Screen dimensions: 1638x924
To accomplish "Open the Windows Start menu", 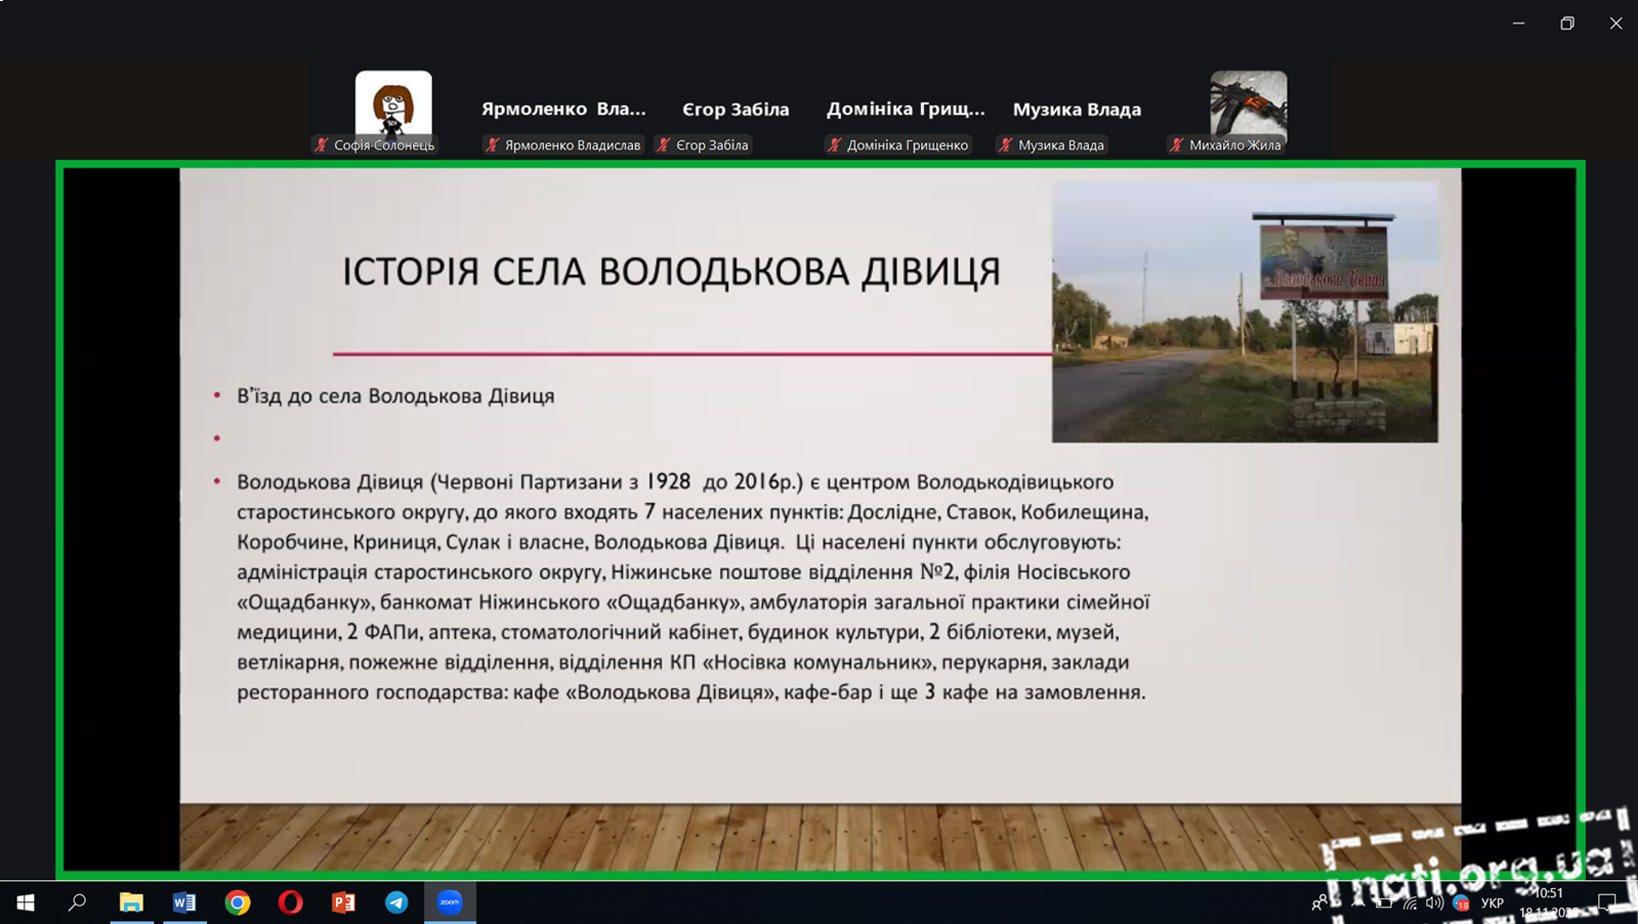I will tap(25, 902).
